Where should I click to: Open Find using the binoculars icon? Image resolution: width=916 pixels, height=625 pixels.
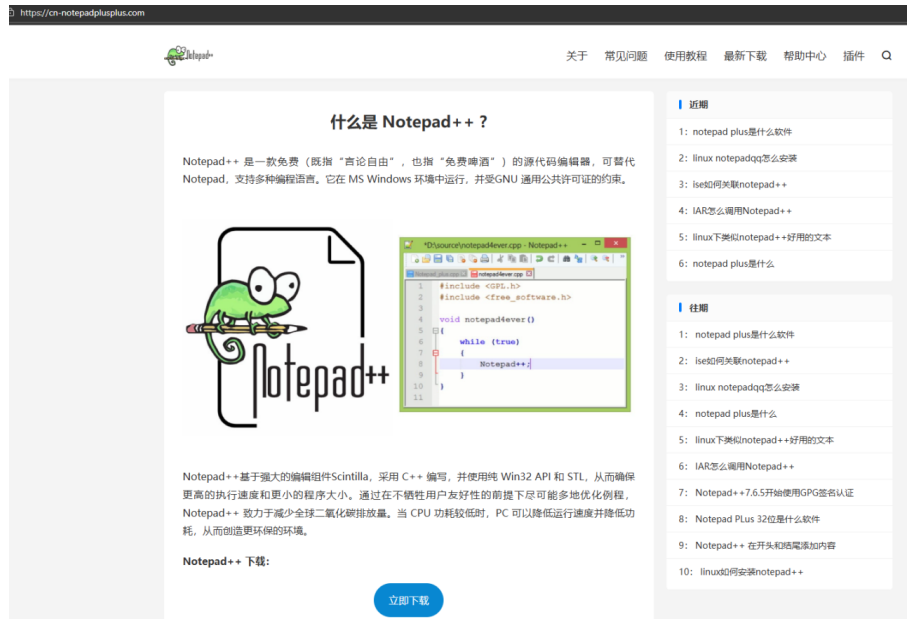(564, 259)
